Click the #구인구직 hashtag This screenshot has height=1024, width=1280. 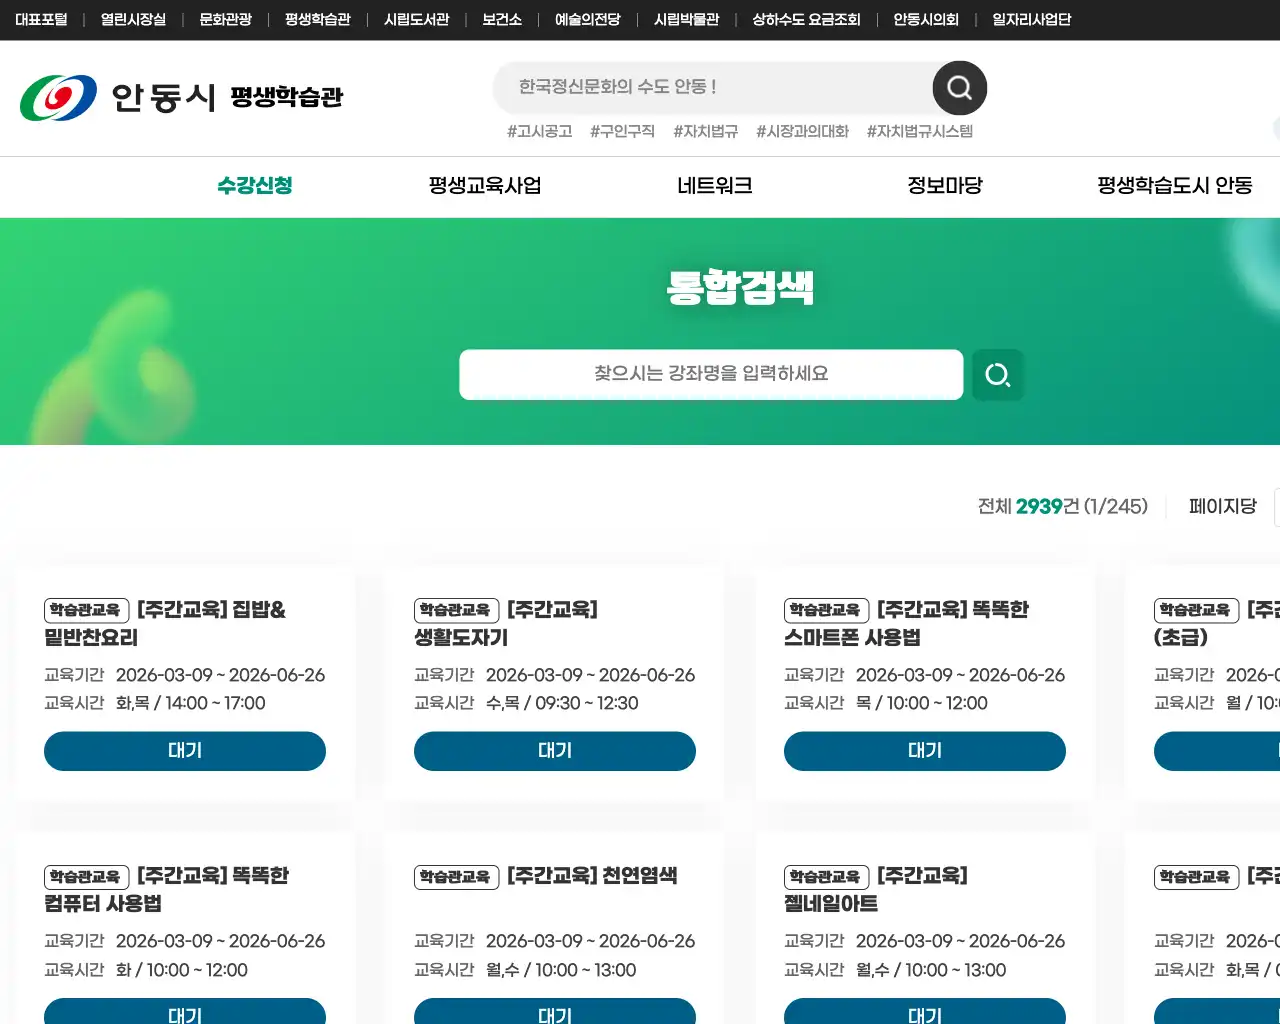(622, 131)
